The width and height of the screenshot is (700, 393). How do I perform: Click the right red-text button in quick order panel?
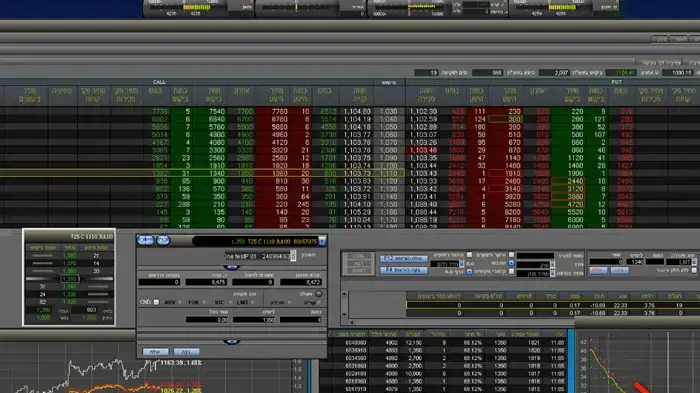619,270
